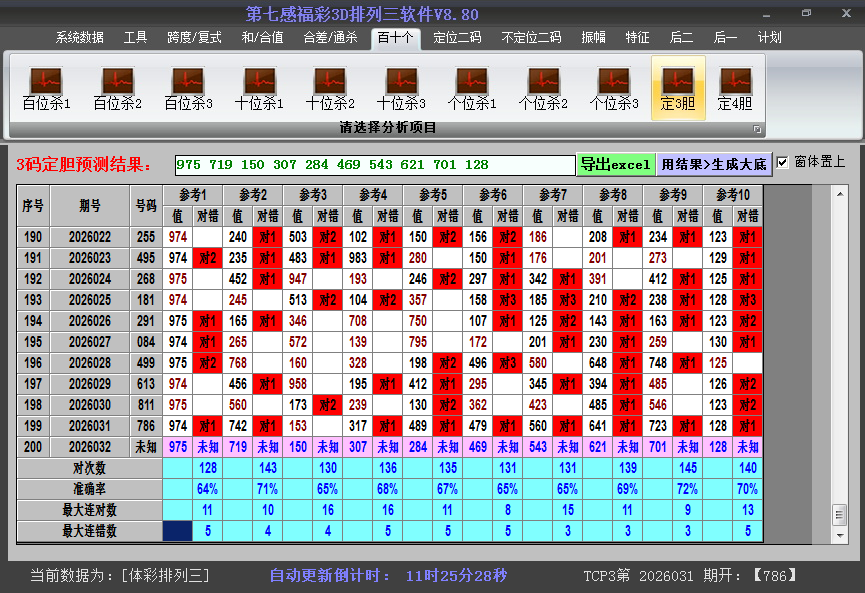865x593 pixels.
Task: Switch to the 跨度/复式 tab
Action: tap(194, 38)
